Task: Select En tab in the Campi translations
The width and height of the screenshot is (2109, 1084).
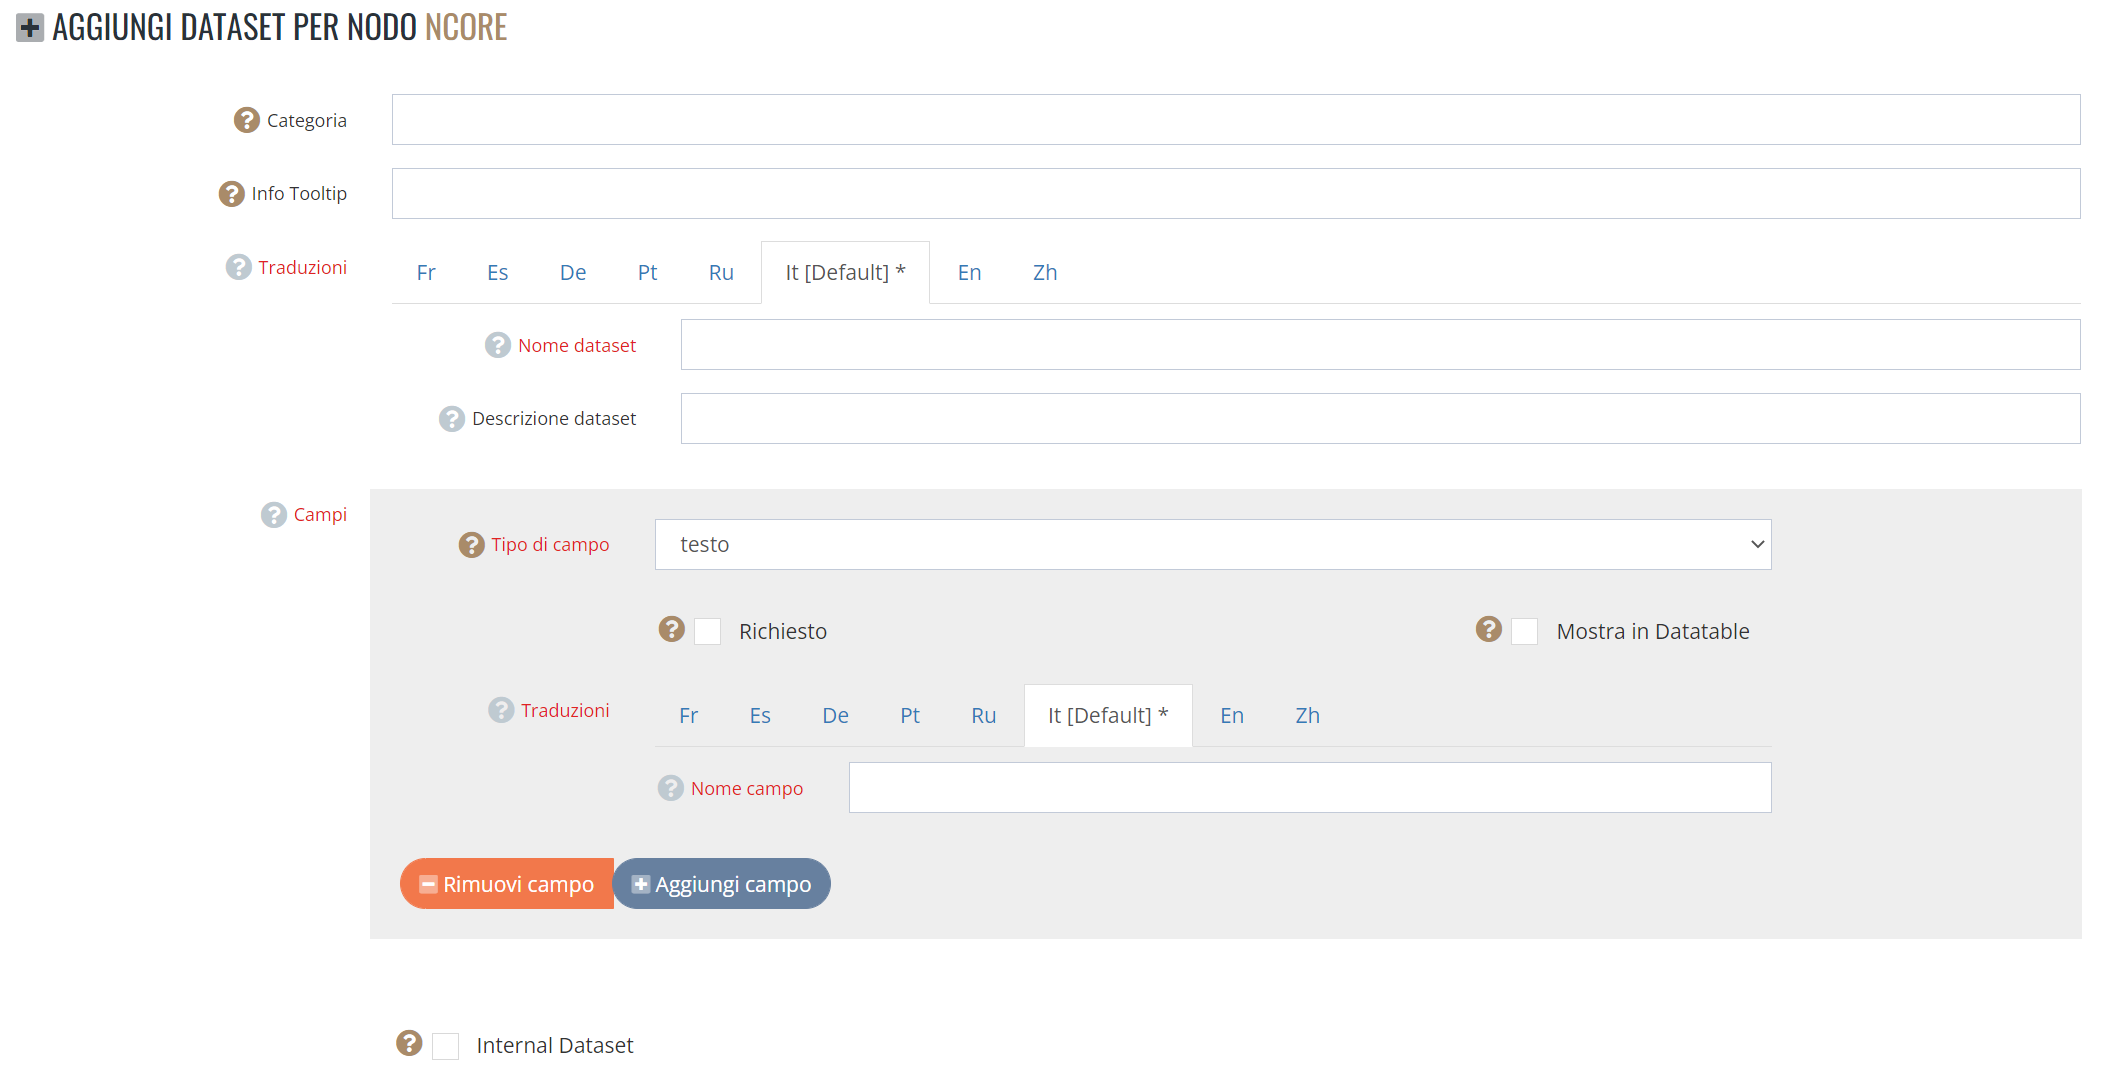Action: [x=1232, y=716]
